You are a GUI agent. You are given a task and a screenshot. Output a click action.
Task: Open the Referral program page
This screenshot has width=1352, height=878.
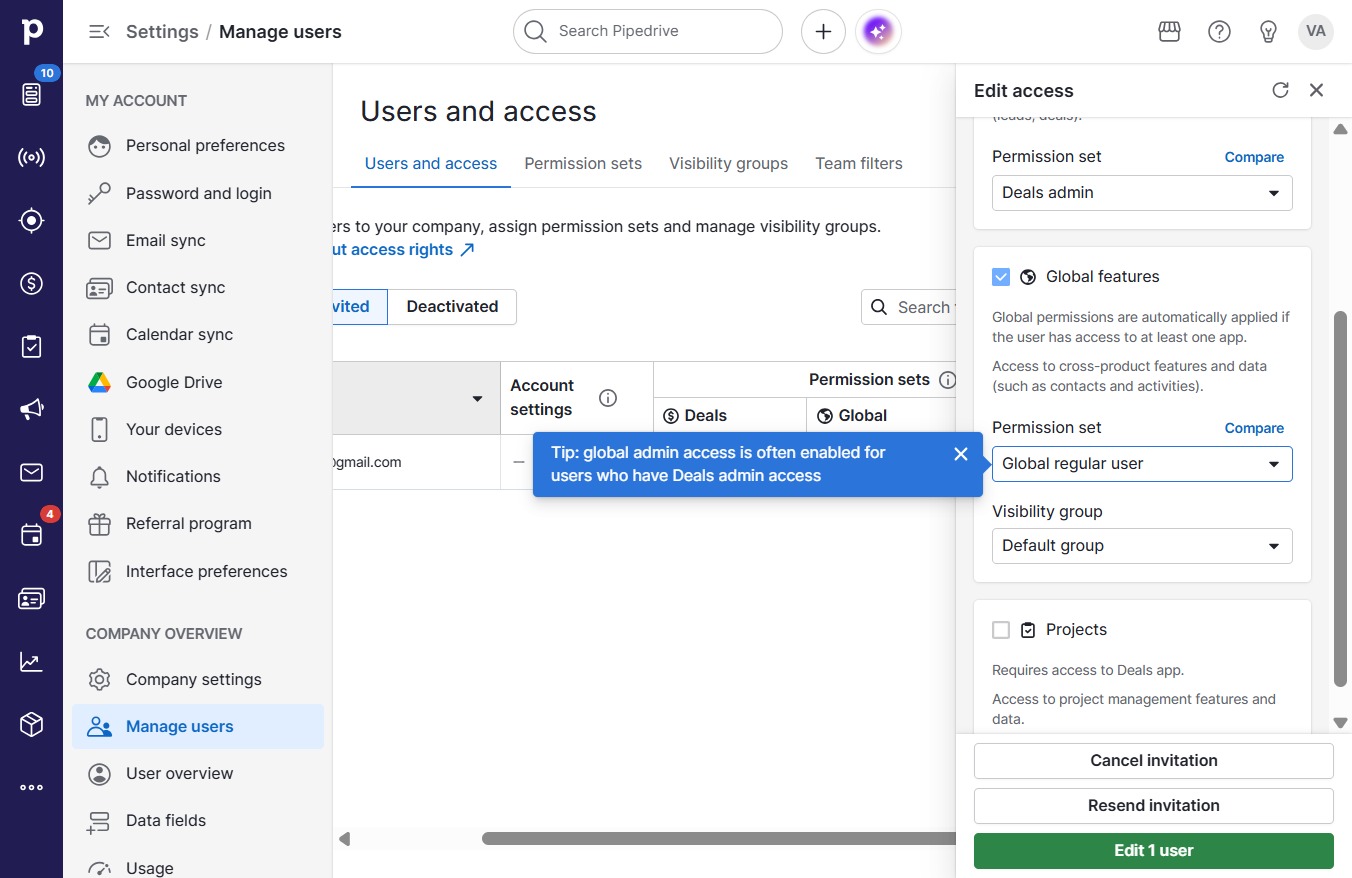pyautogui.click(x=198, y=524)
